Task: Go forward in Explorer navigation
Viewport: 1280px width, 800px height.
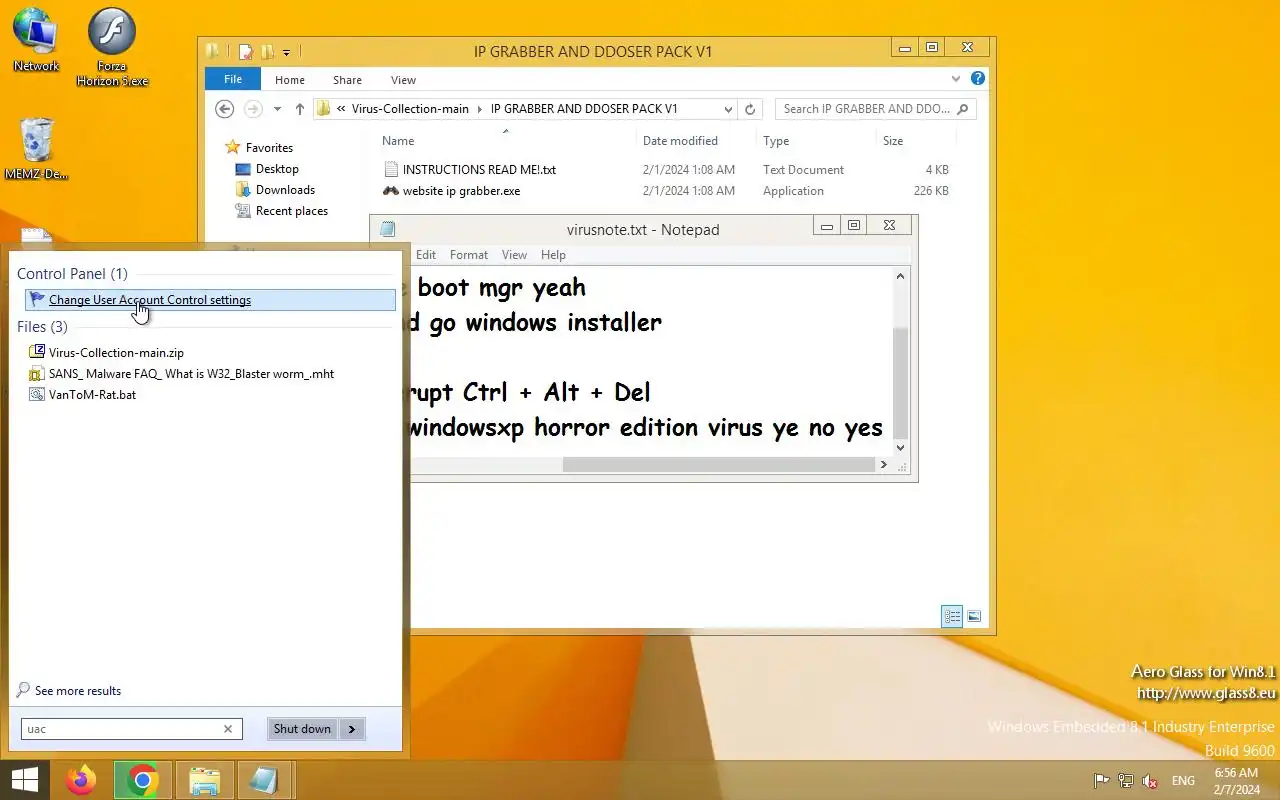Action: click(253, 109)
